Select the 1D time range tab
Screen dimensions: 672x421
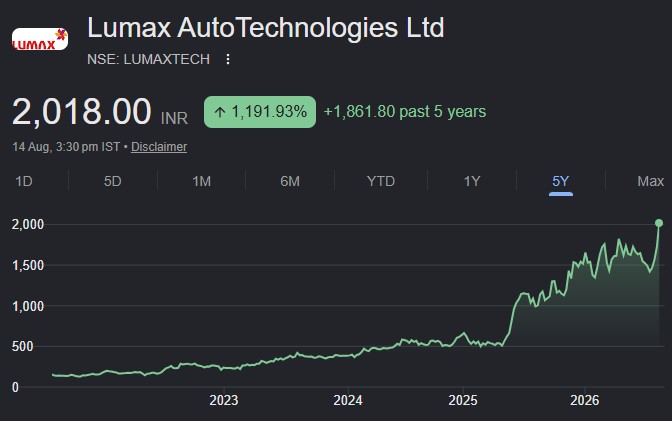coord(24,181)
